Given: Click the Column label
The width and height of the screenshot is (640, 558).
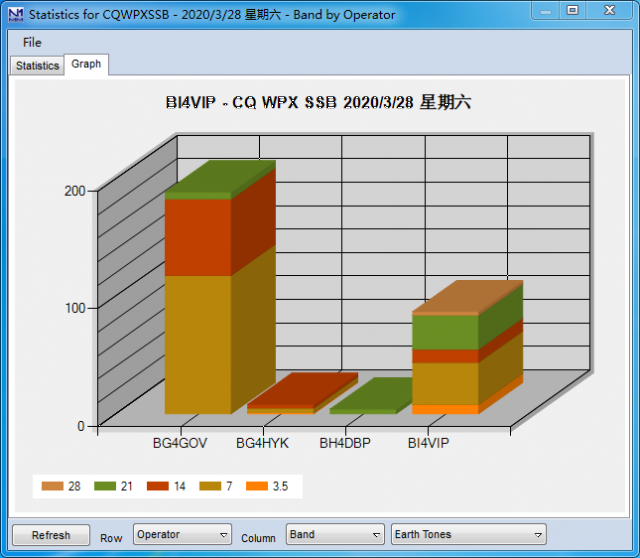Looking at the screenshot, I should 258,538.
